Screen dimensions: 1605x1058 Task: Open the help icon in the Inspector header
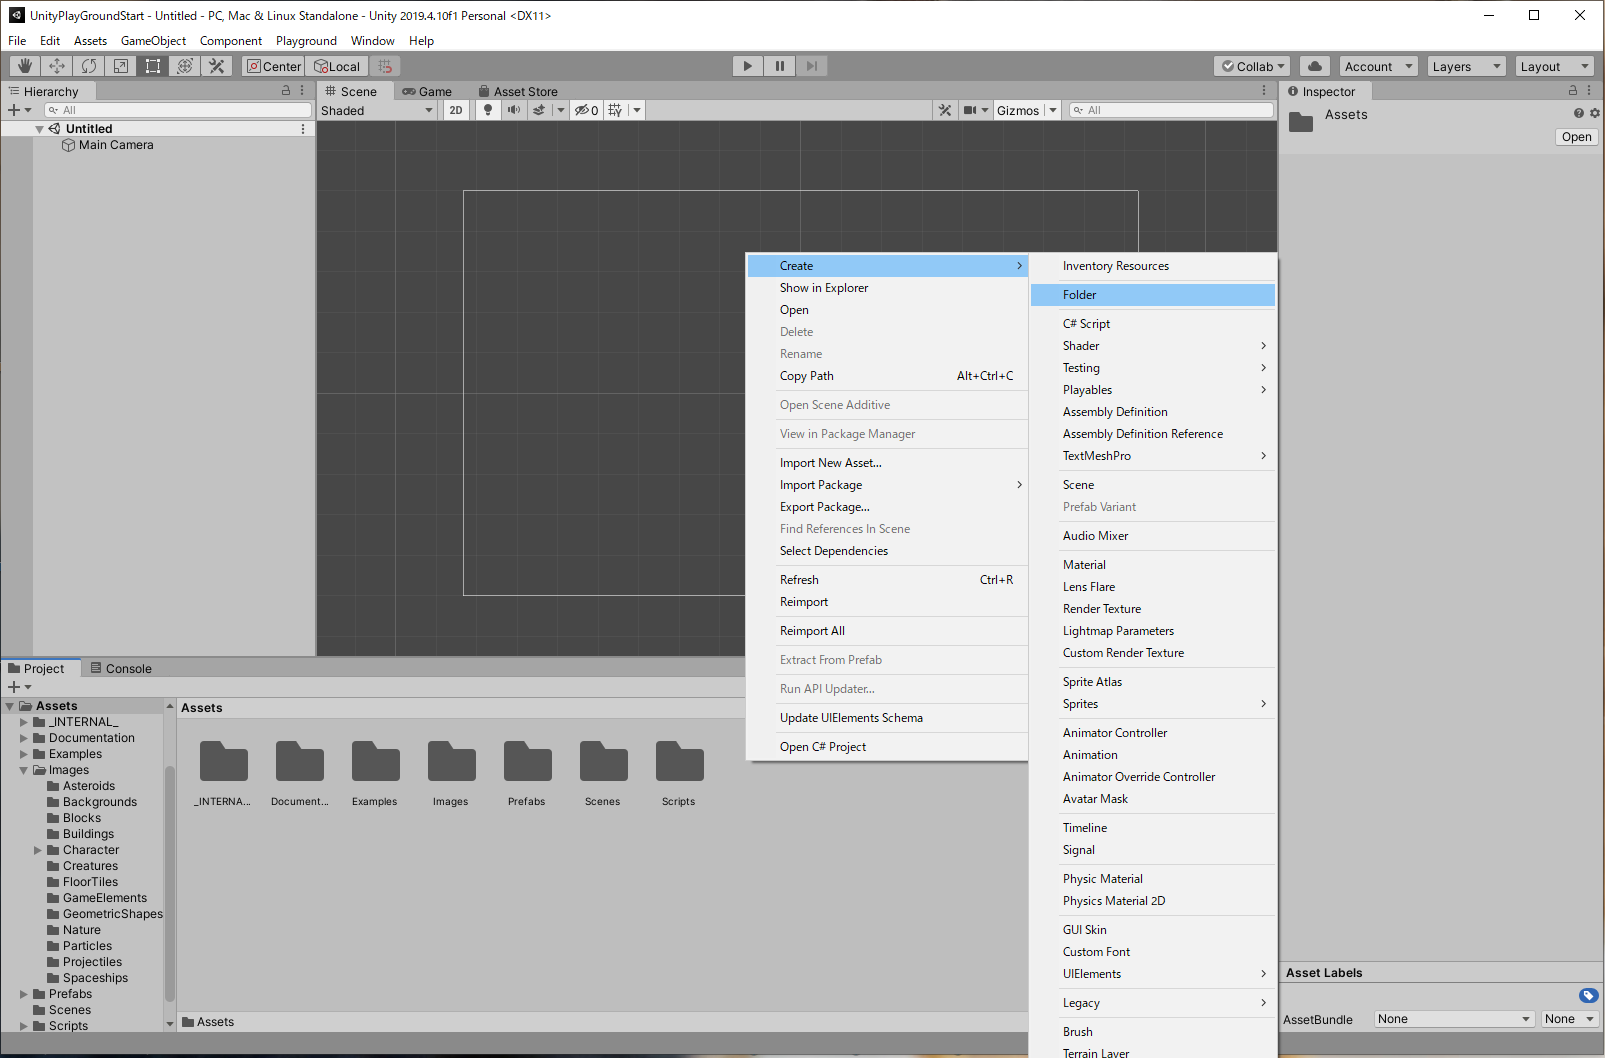point(1579,113)
